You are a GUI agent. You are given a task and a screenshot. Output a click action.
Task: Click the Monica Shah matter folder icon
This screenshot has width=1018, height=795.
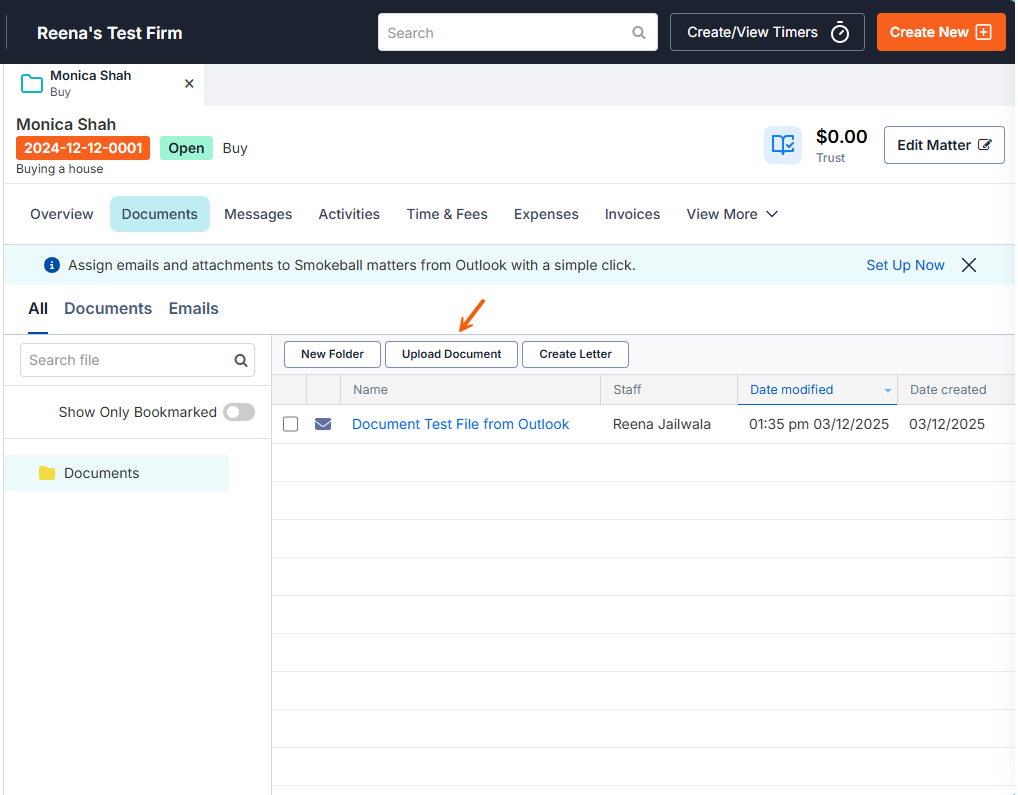coord(32,84)
